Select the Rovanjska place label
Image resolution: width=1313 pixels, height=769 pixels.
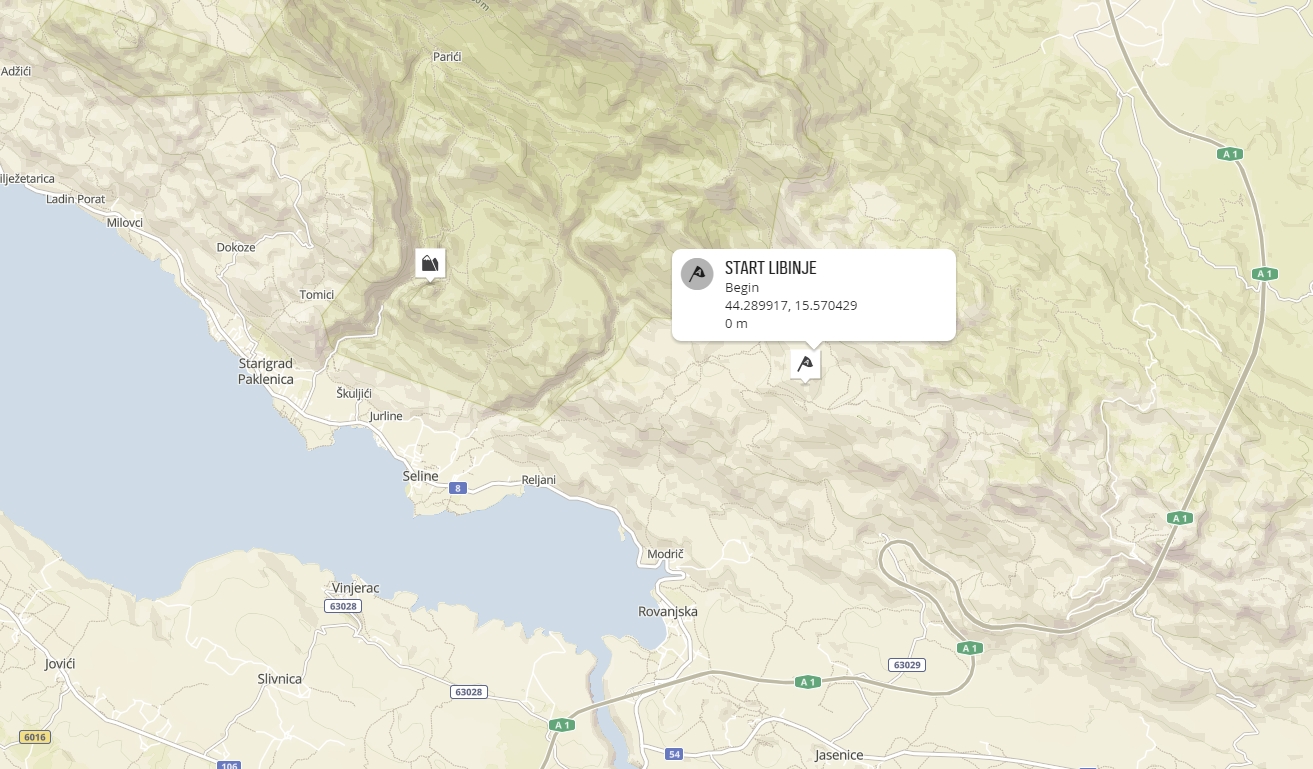tap(668, 611)
